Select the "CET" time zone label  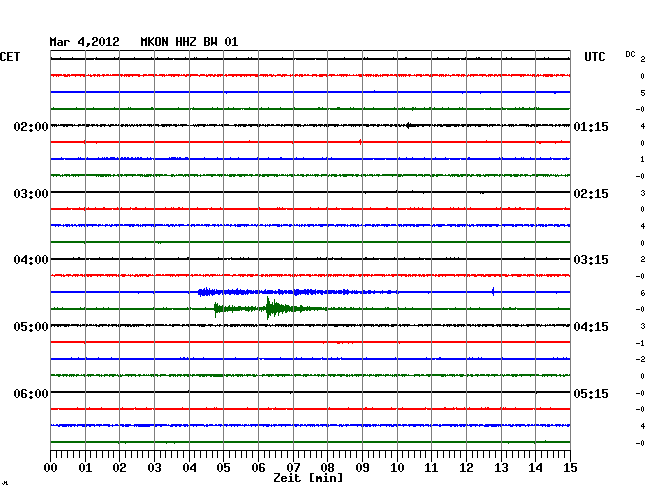pos(10,57)
